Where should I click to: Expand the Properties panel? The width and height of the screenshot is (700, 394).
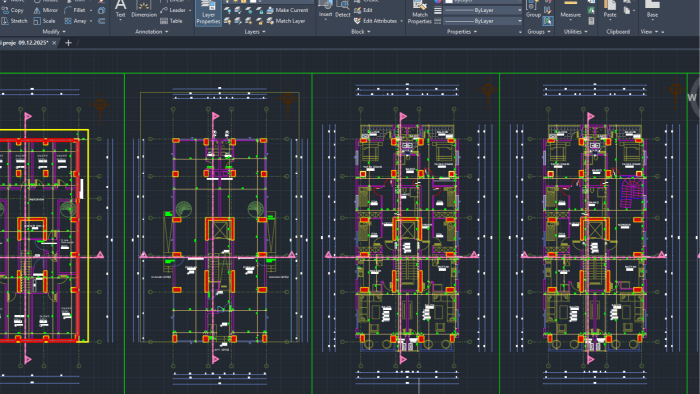point(462,32)
